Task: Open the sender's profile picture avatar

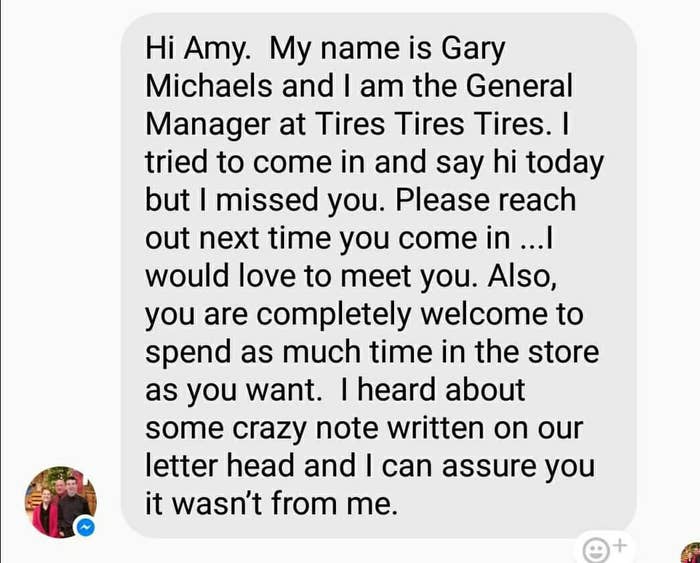Action: click(x=61, y=502)
